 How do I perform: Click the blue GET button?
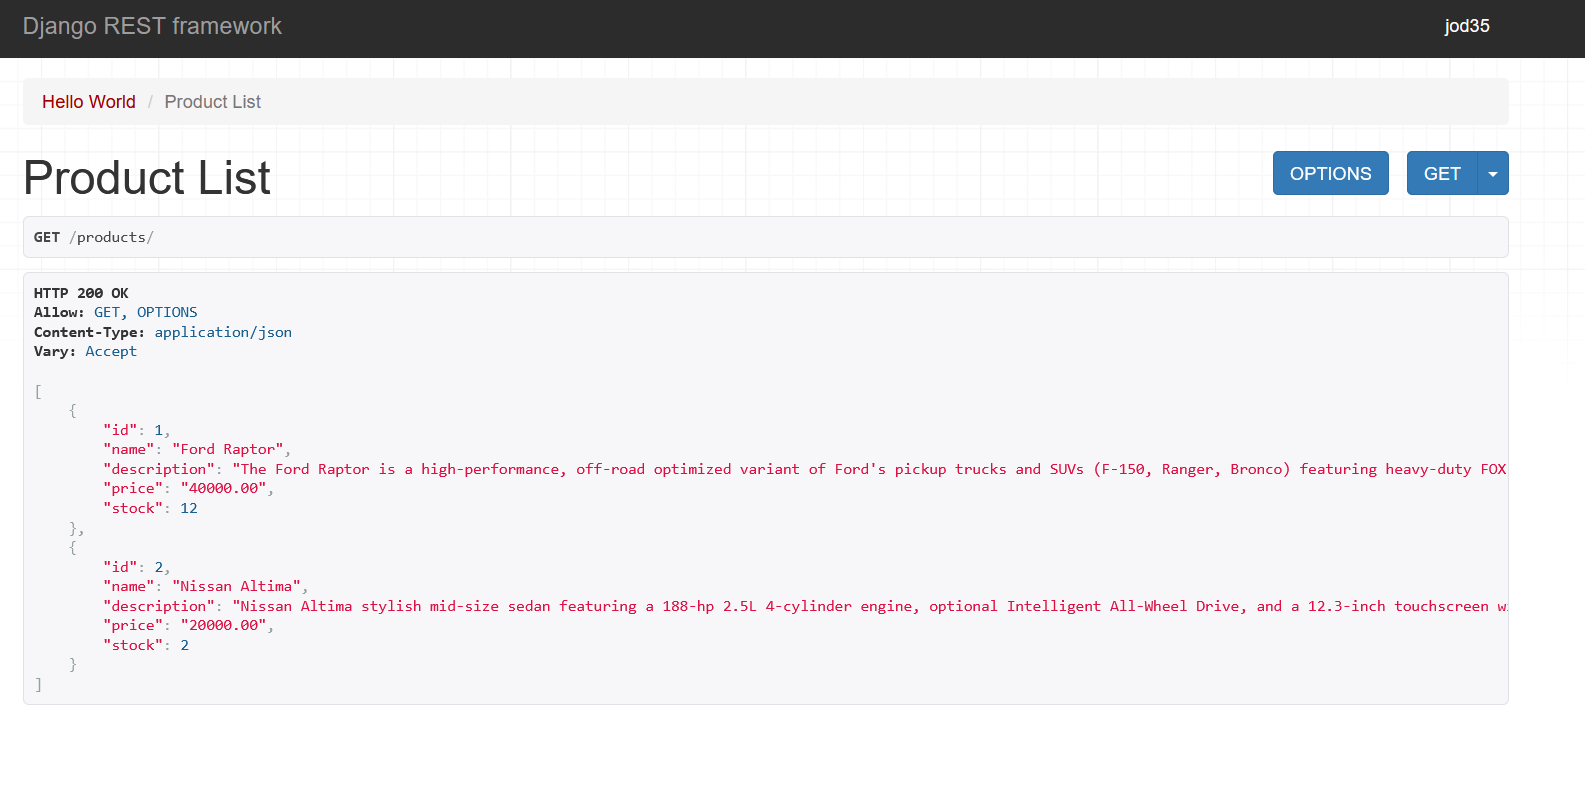[1441, 174]
